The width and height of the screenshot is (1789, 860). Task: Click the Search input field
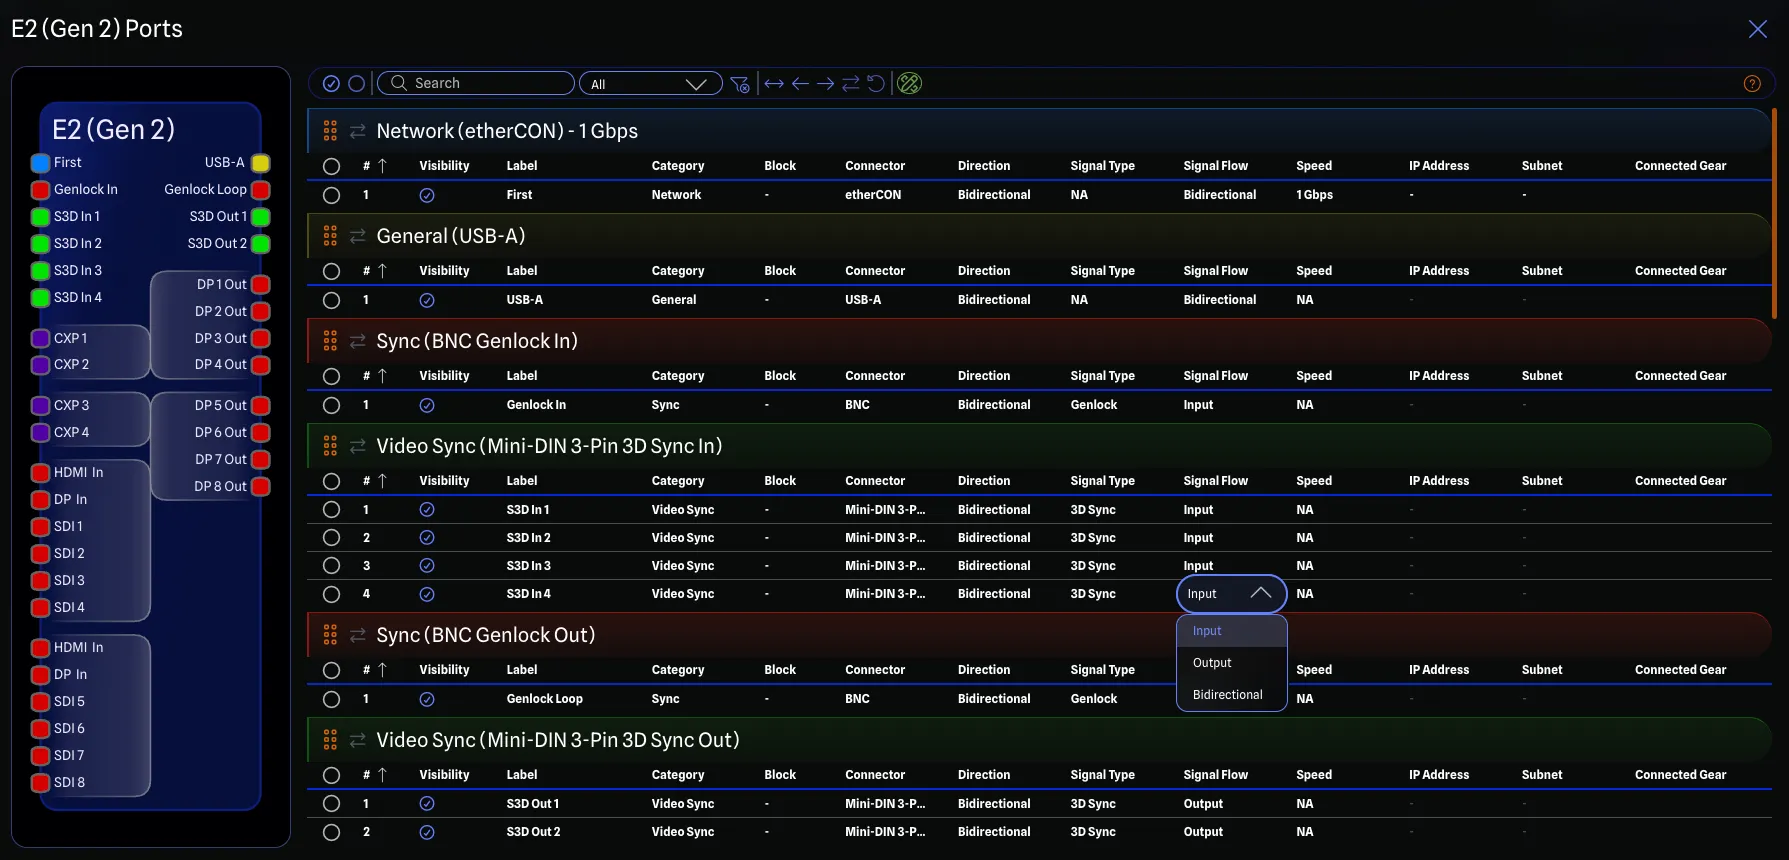click(x=476, y=83)
